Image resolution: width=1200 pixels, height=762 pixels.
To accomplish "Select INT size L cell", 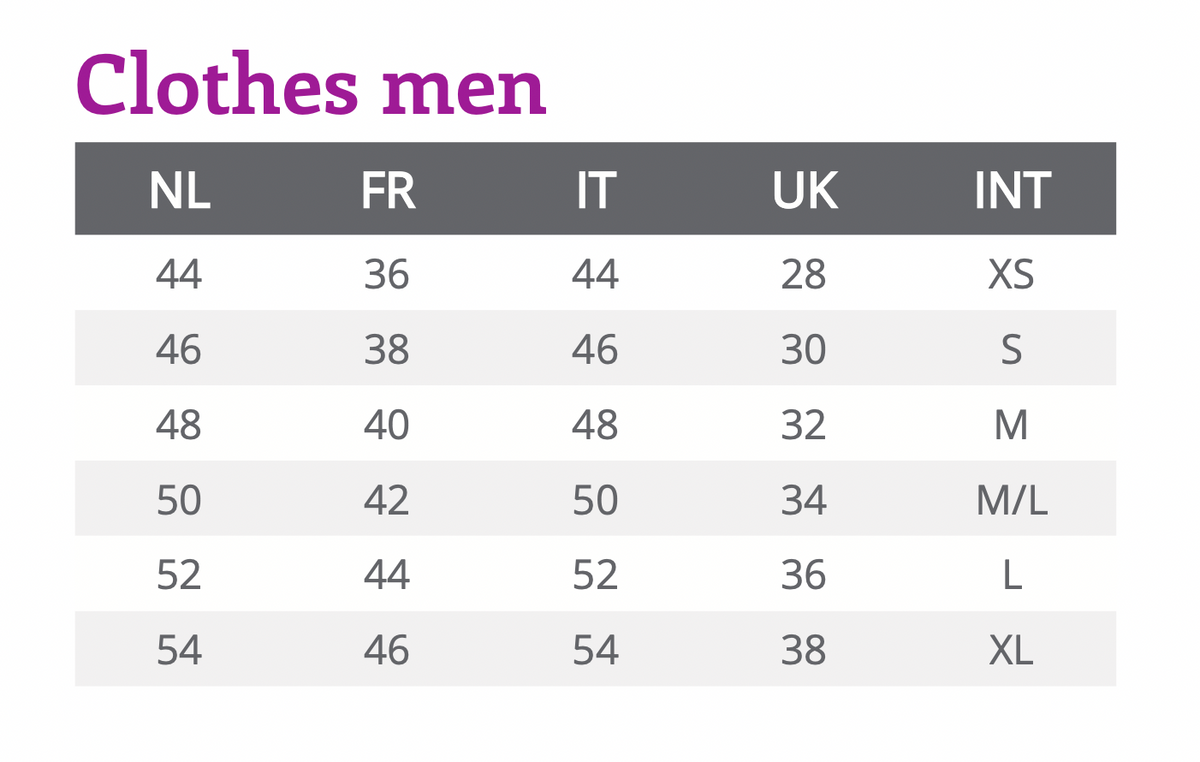I will pyautogui.click(x=1011, y=575).
